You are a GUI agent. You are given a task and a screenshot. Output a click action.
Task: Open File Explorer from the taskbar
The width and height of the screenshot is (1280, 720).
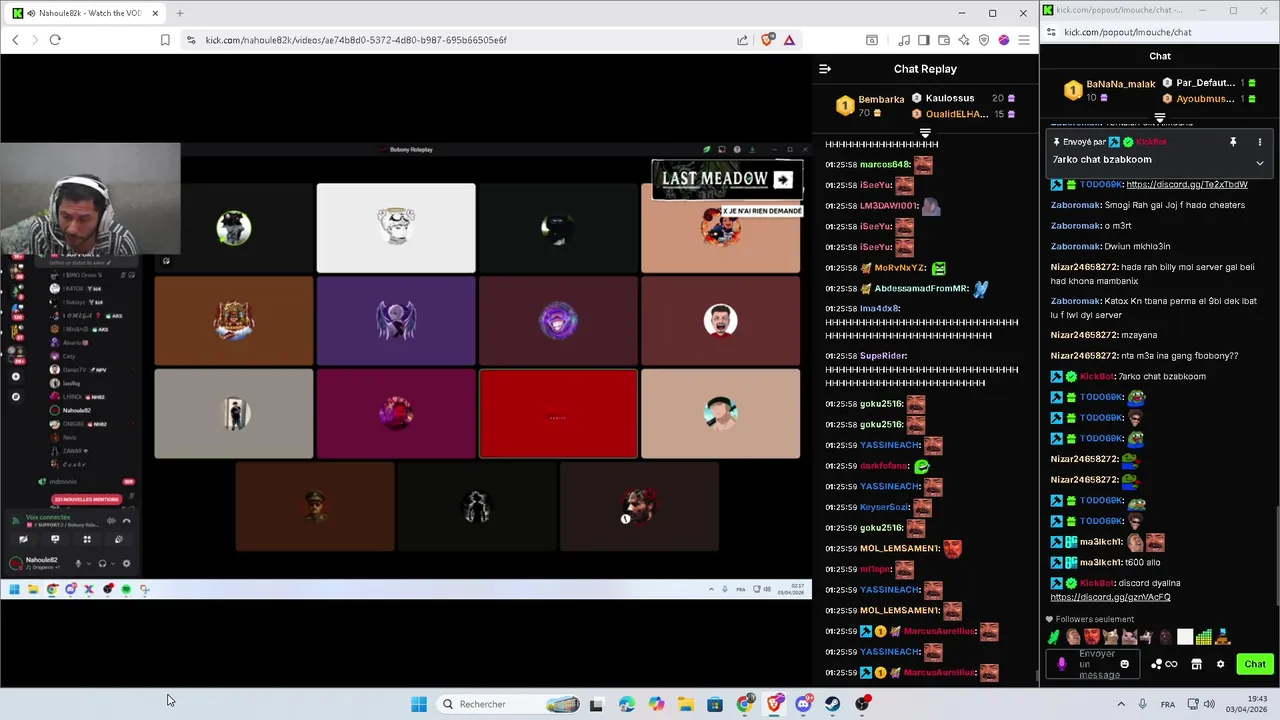685,704
